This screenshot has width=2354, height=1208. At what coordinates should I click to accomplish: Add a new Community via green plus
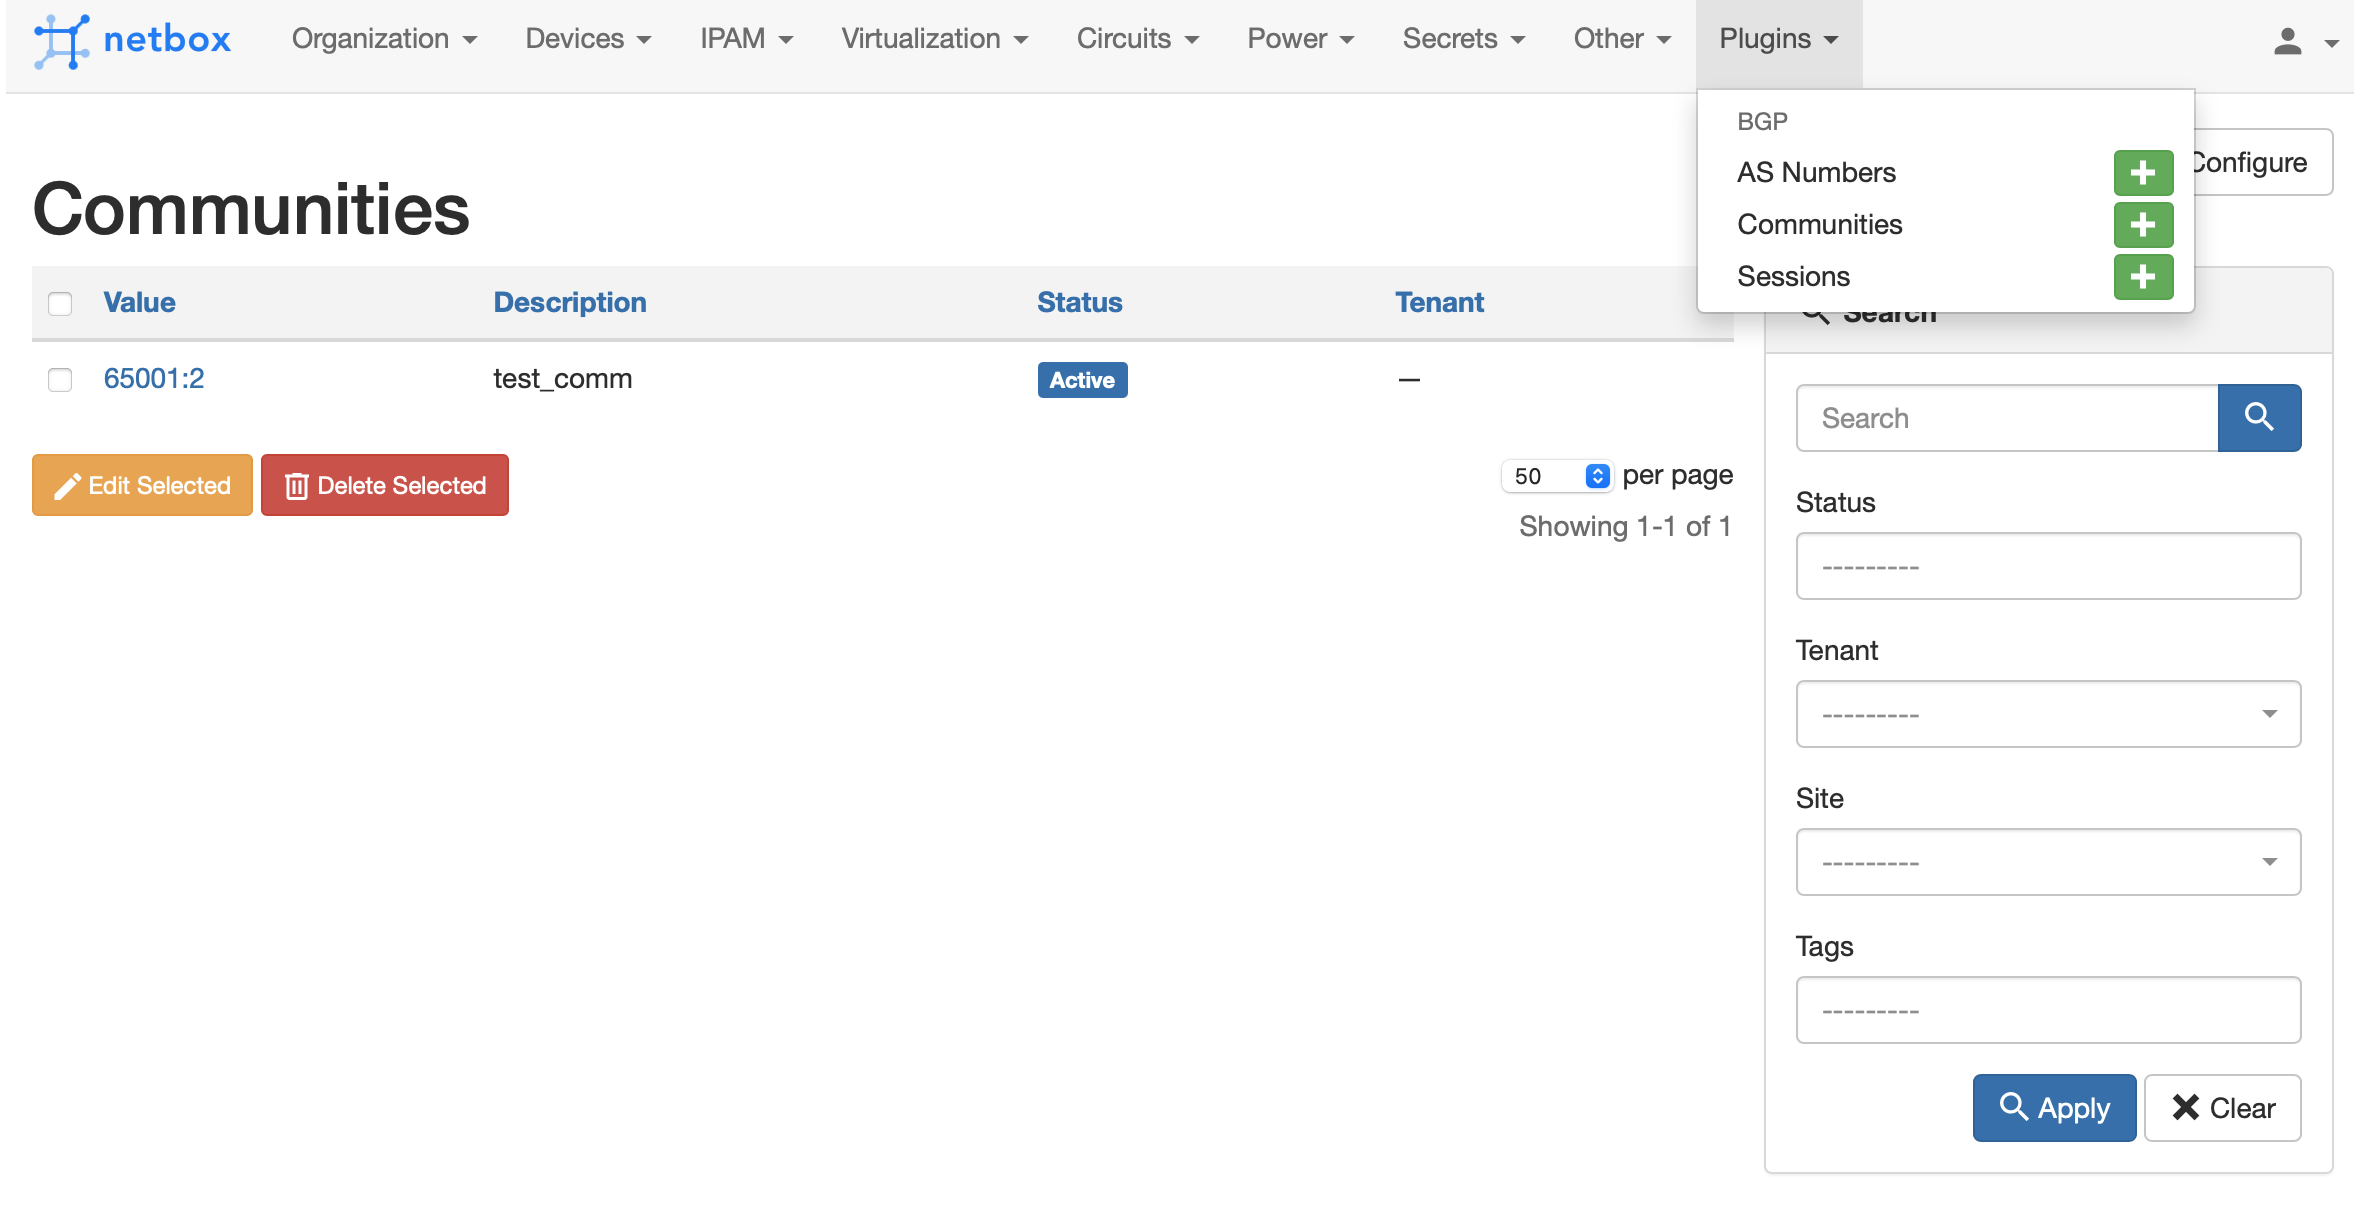point(2142,225)
